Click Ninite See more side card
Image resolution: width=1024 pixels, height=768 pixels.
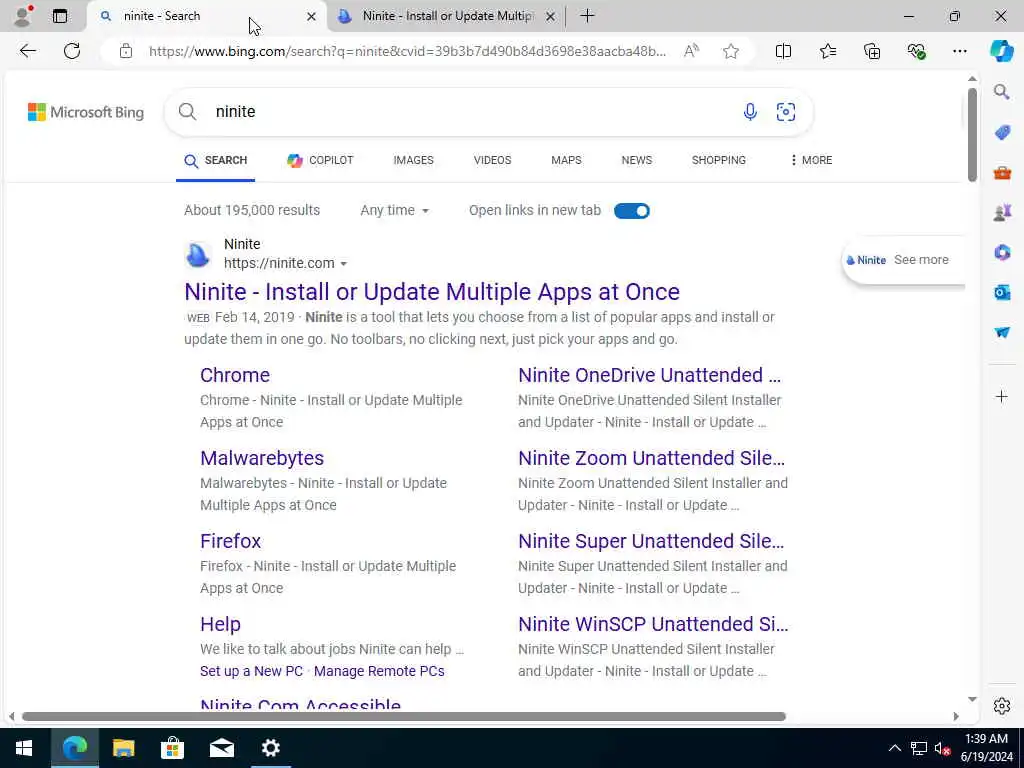coord(903,260)
